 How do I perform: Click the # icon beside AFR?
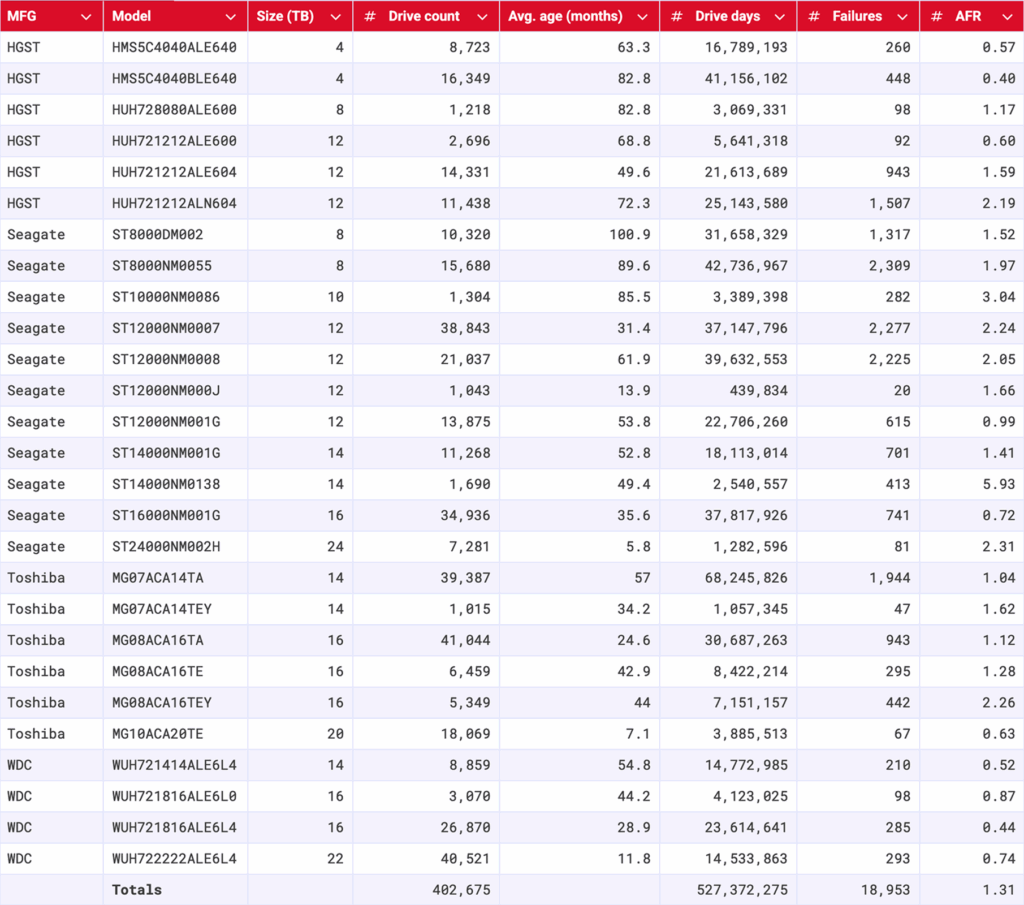pyautogui.click(x=937, y=15)
